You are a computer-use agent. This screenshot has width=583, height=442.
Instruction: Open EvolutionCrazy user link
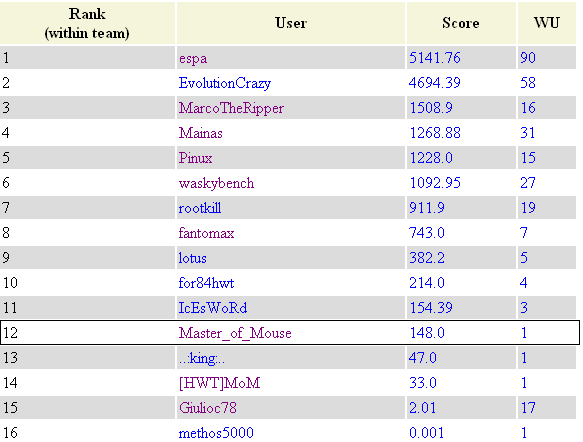225,83
